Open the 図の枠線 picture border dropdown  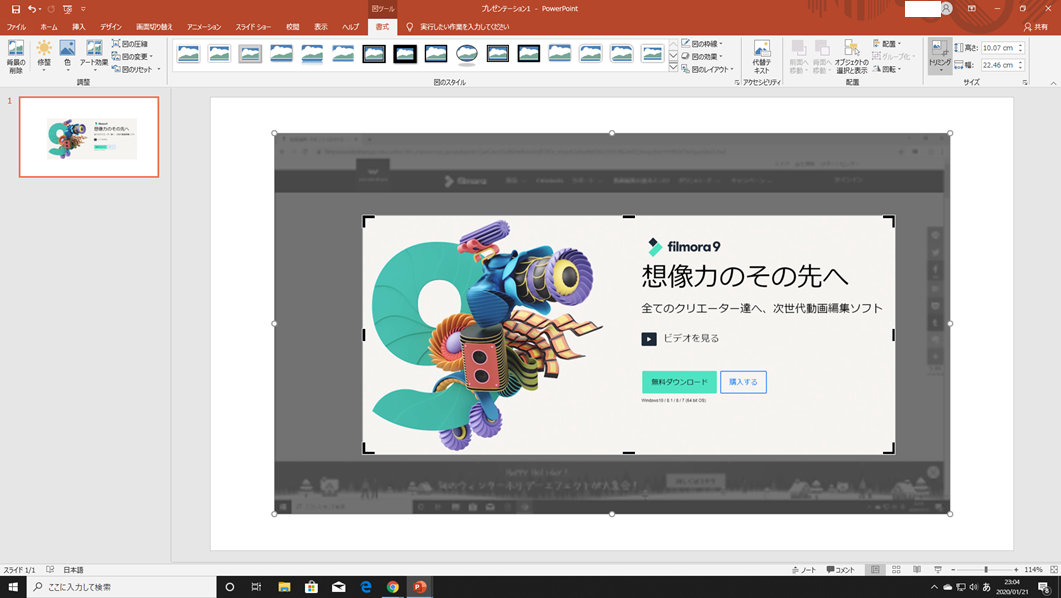[x=702, y=43]
